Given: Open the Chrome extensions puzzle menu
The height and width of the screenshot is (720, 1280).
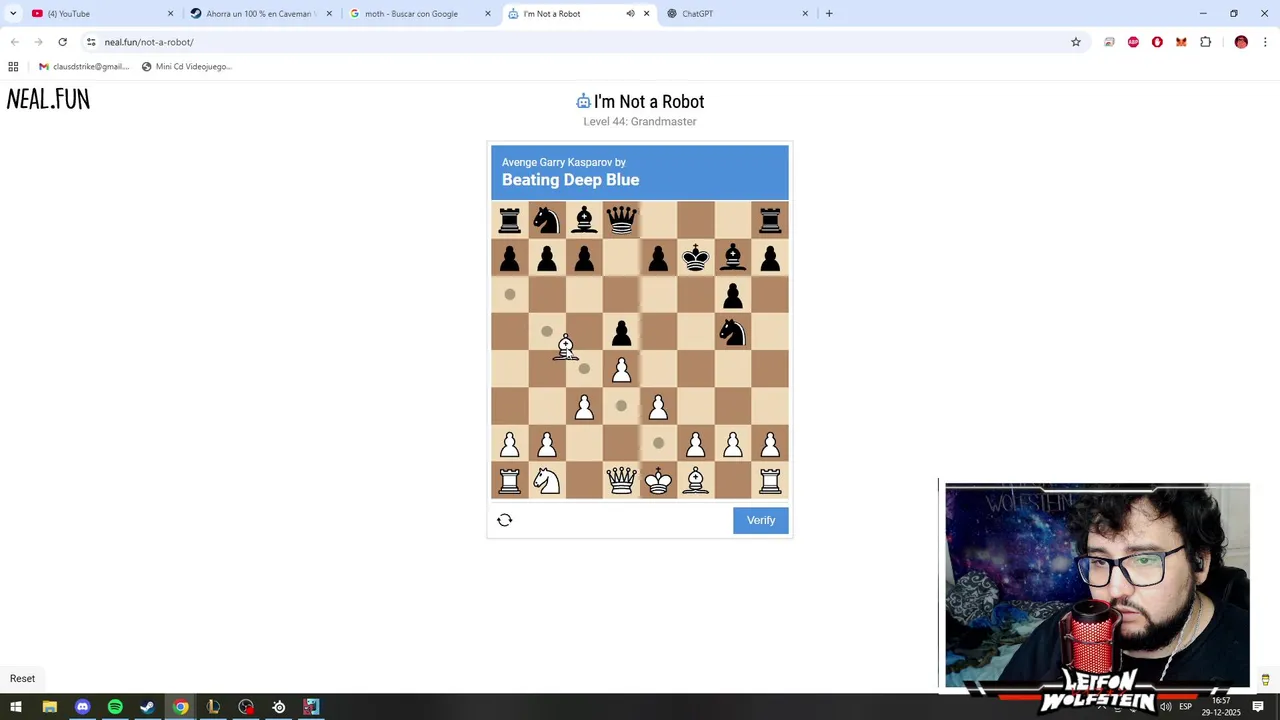Looking at the screenshot, I should tap(1205, 42).
